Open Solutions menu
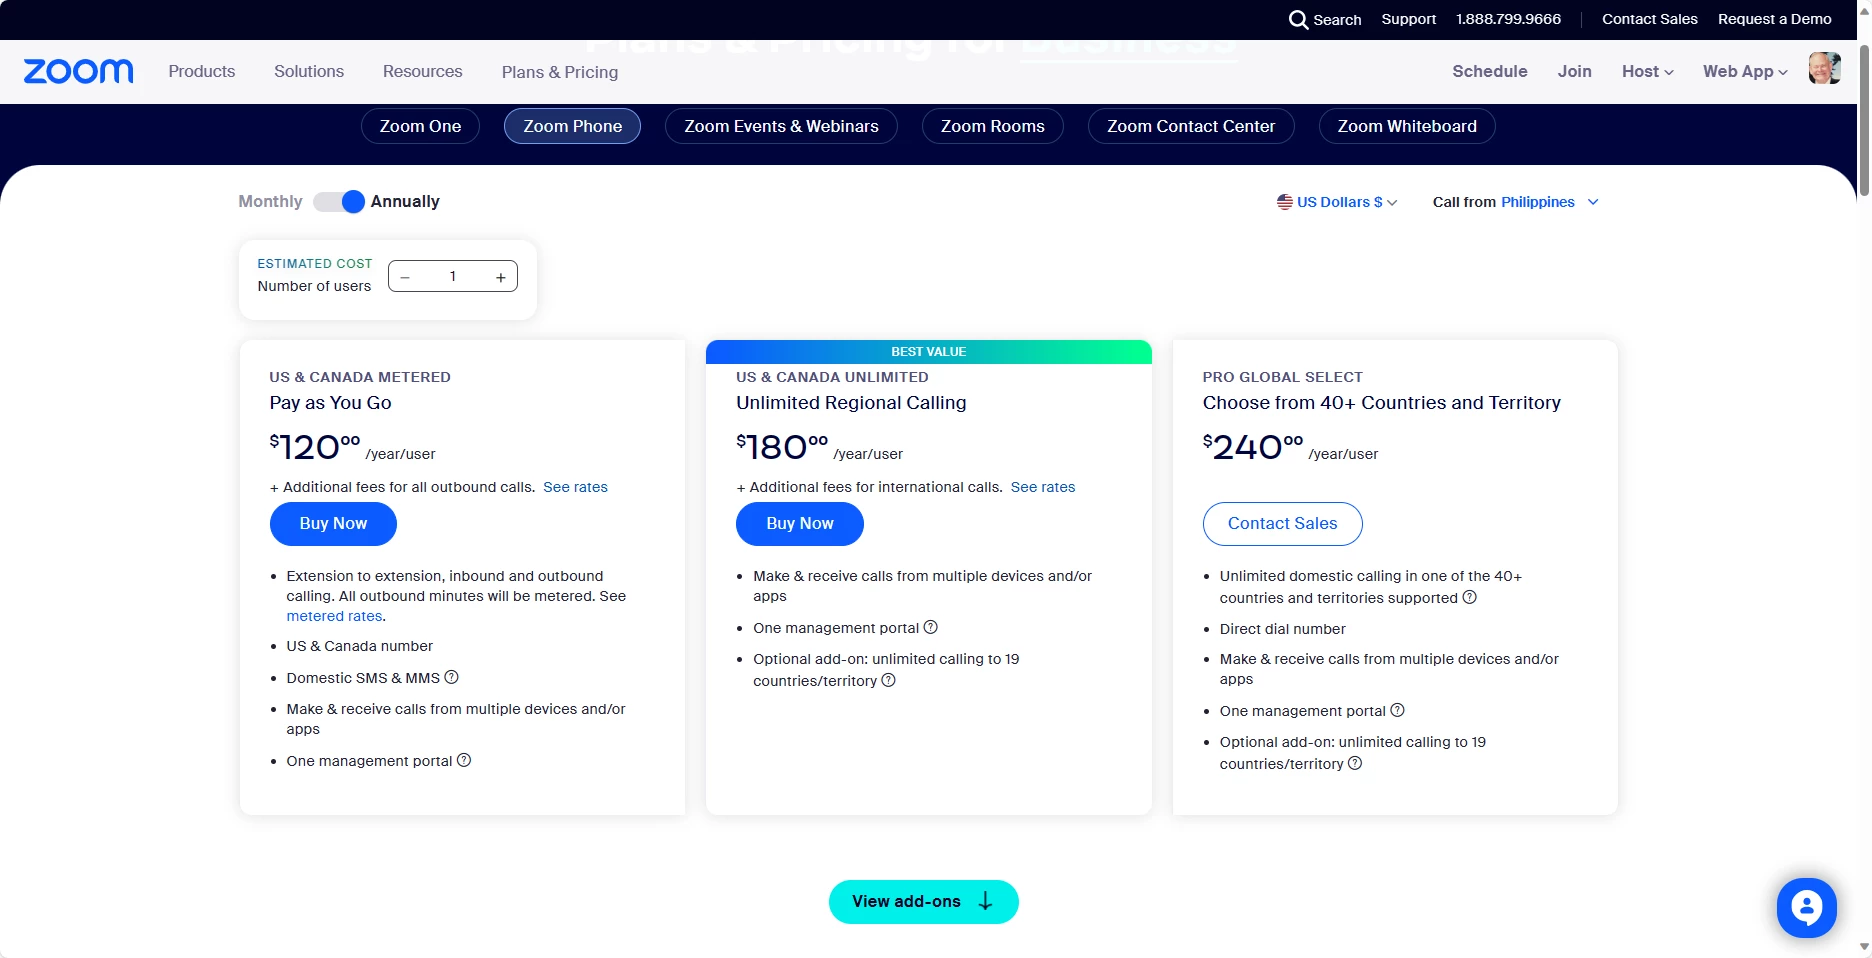 (x=309, y=71)
